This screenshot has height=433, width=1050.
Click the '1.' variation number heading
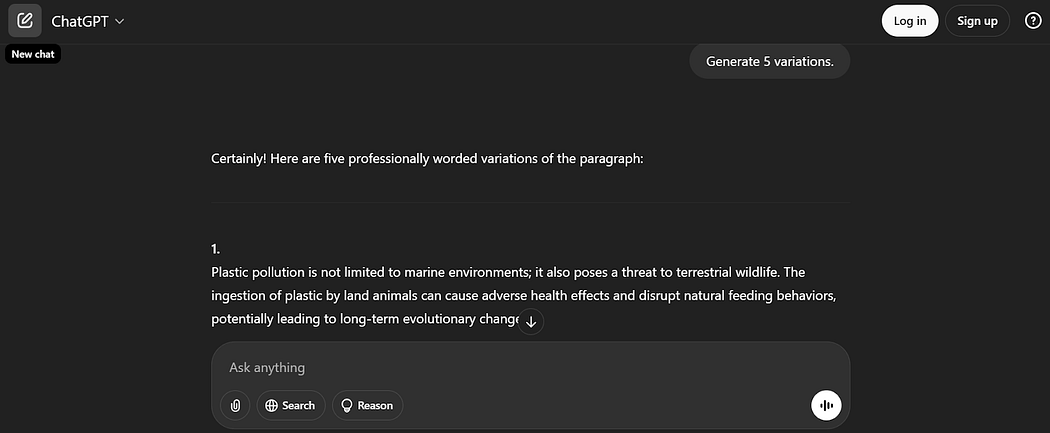[216, 249]
